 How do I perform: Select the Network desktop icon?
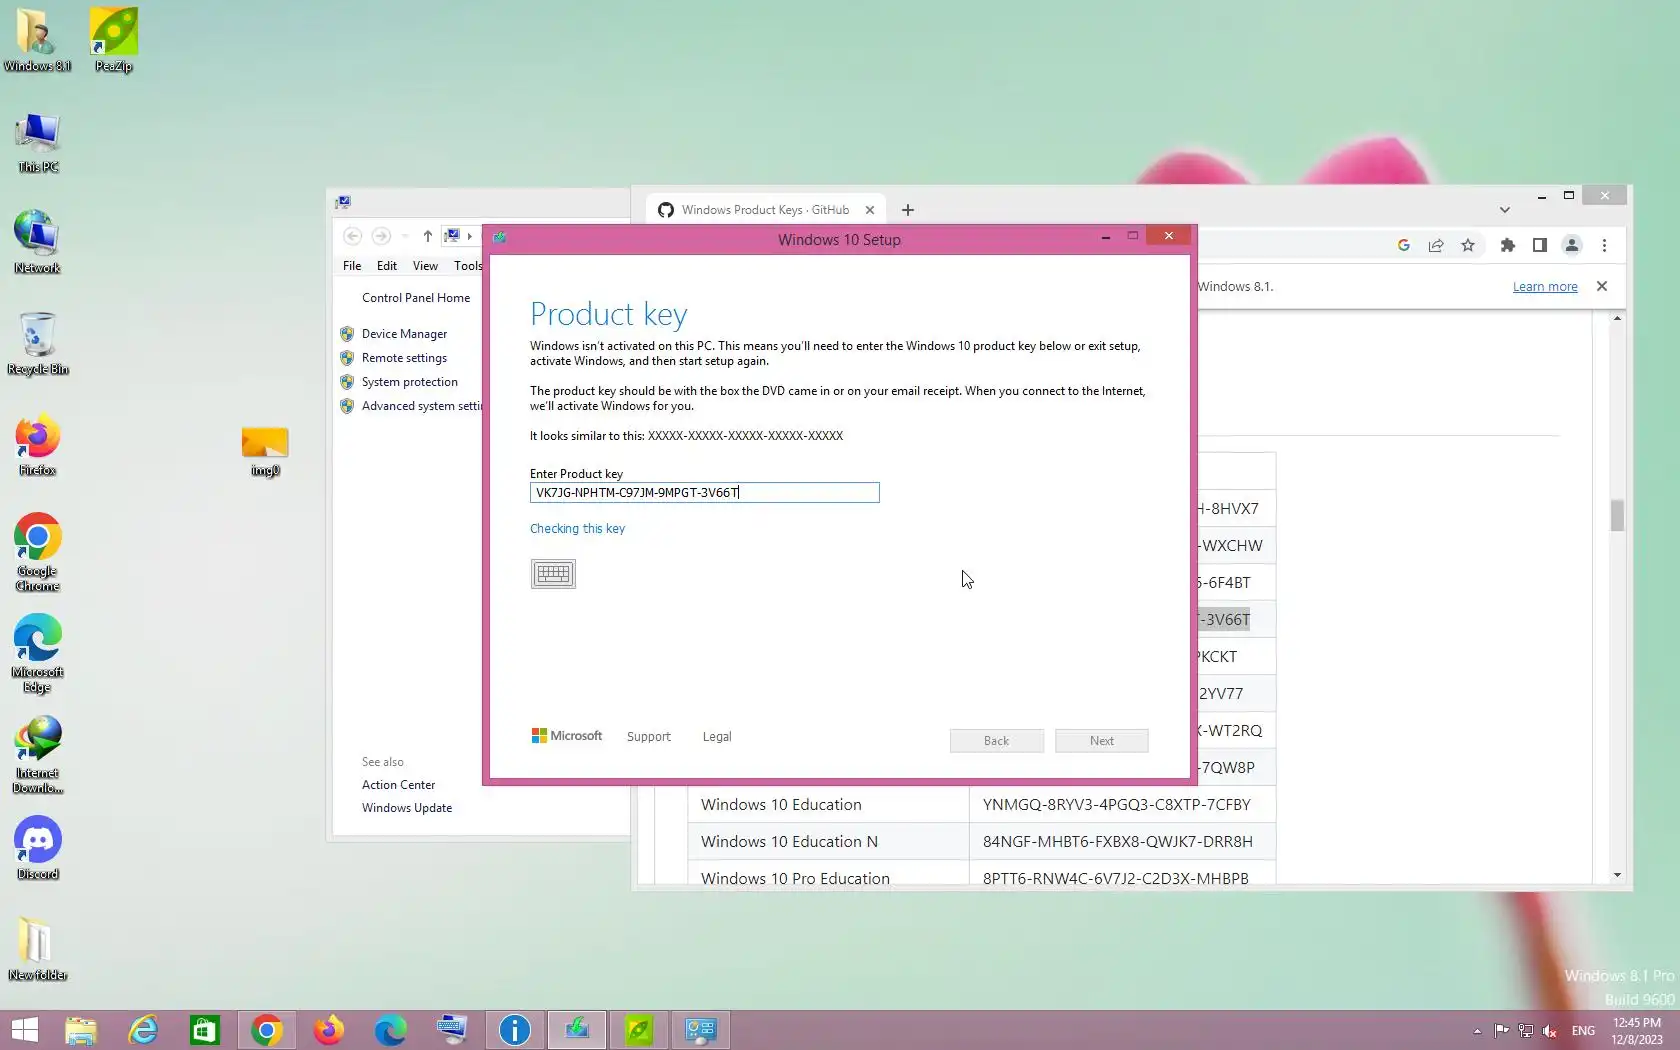click(x=38, y=243)
